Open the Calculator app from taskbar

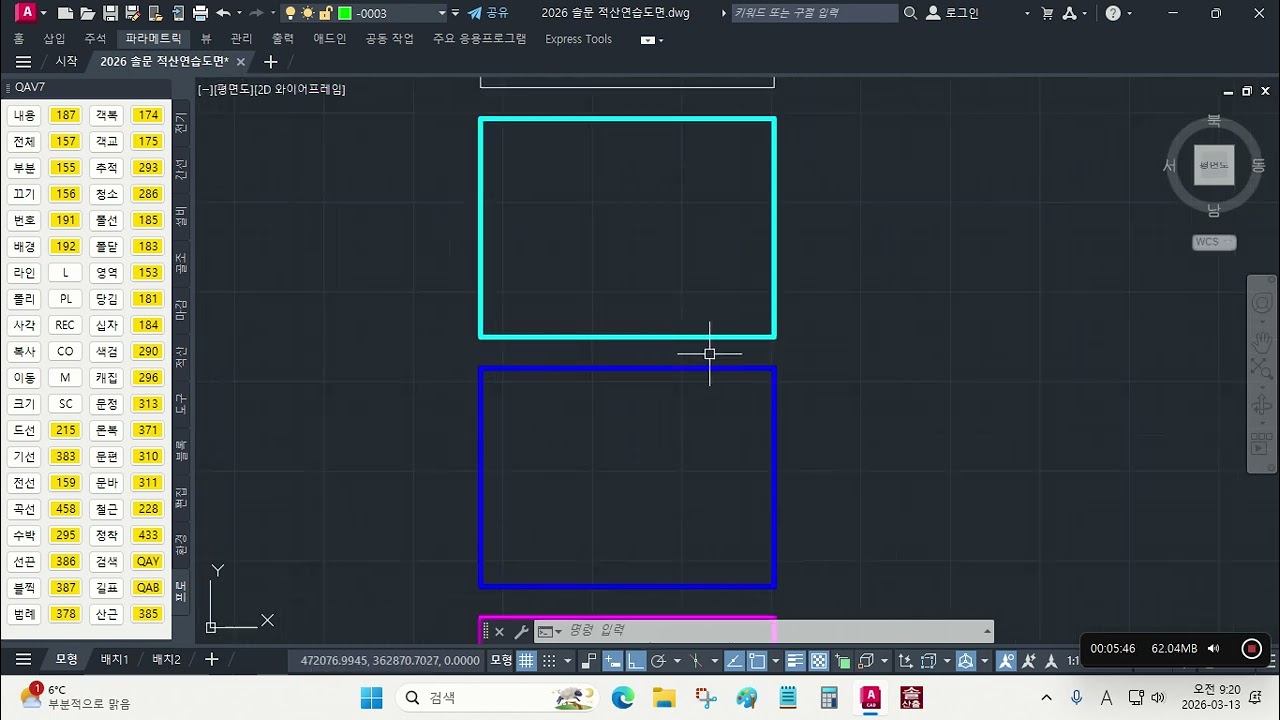coord(828,697)
